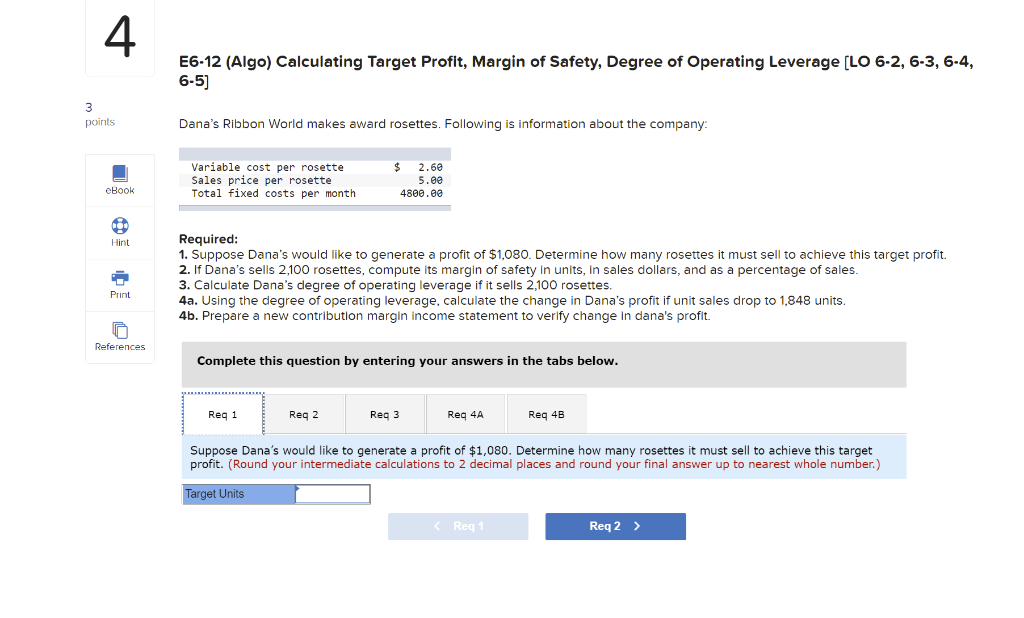
Task: Open the eBook resource
Action: point(119,180)
